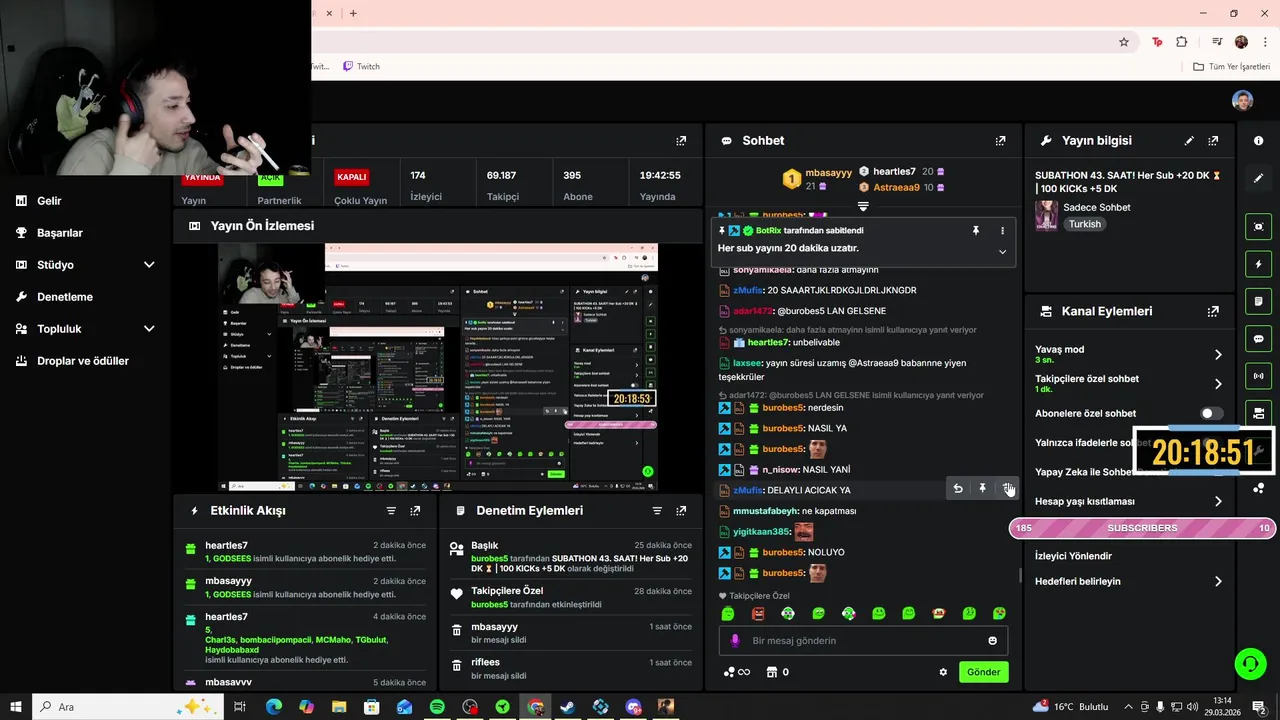The image size is (1280, 720).
Task: Open the profile avatar in dashboard header
Action: click(1242, 100)
